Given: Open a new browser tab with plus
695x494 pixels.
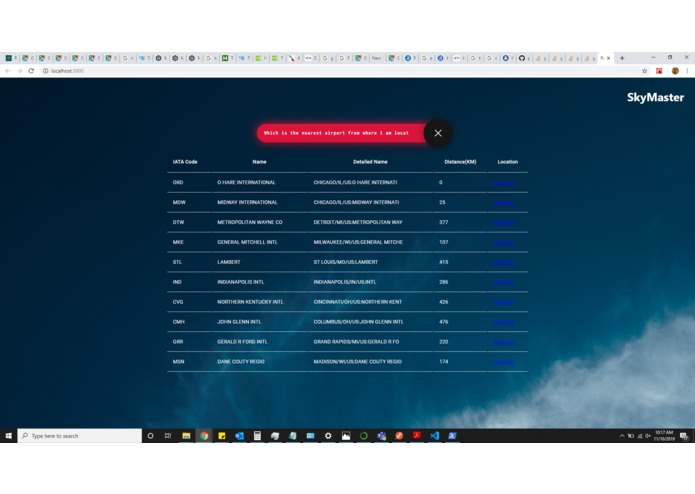Looking at the screenshot, I should click(x=622, y=58).
